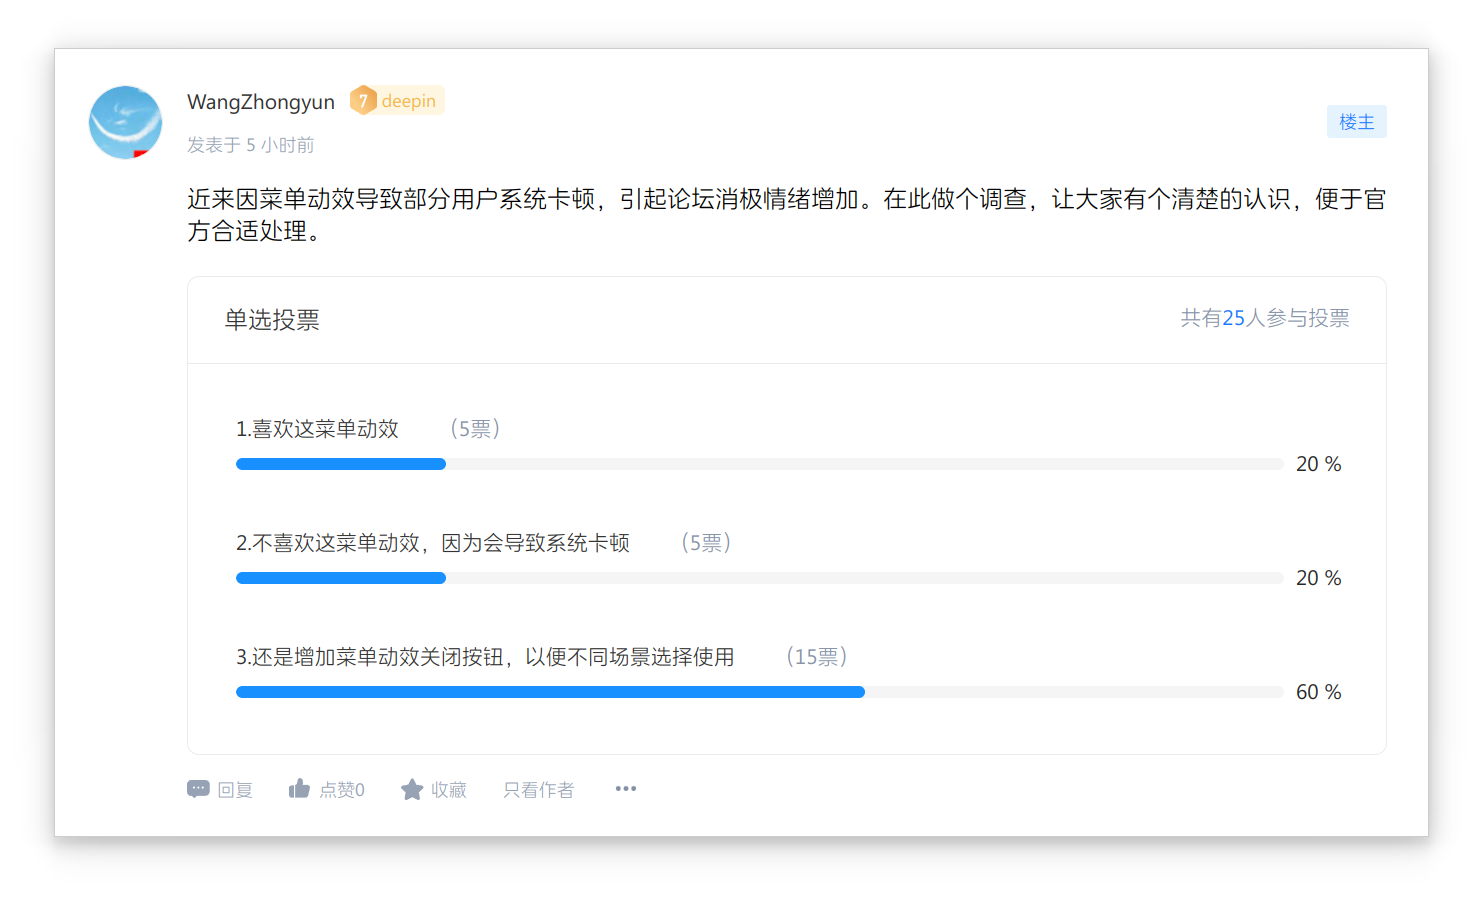Select option 3 增加菜单动效关闭按钮
1483x897 pixels.
[x=485, y=657]
